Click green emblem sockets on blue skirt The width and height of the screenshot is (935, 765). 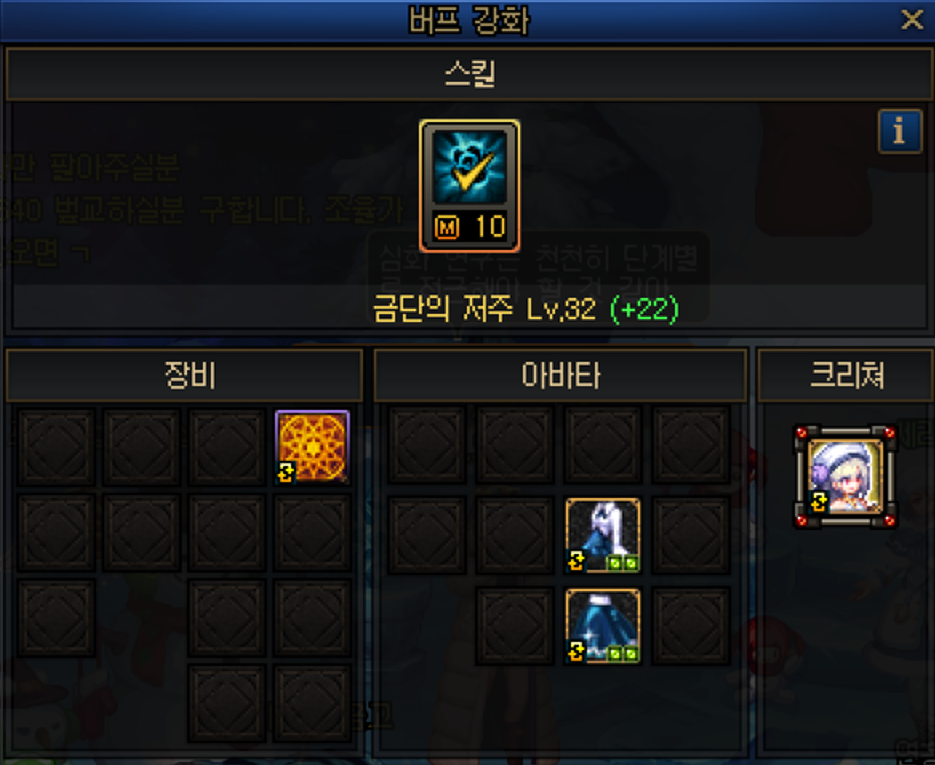622,655
